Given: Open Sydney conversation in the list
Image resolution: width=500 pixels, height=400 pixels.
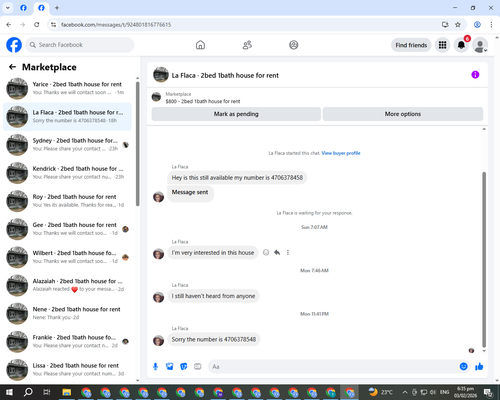Looking at the screenshot, I should tap(67, 145).
